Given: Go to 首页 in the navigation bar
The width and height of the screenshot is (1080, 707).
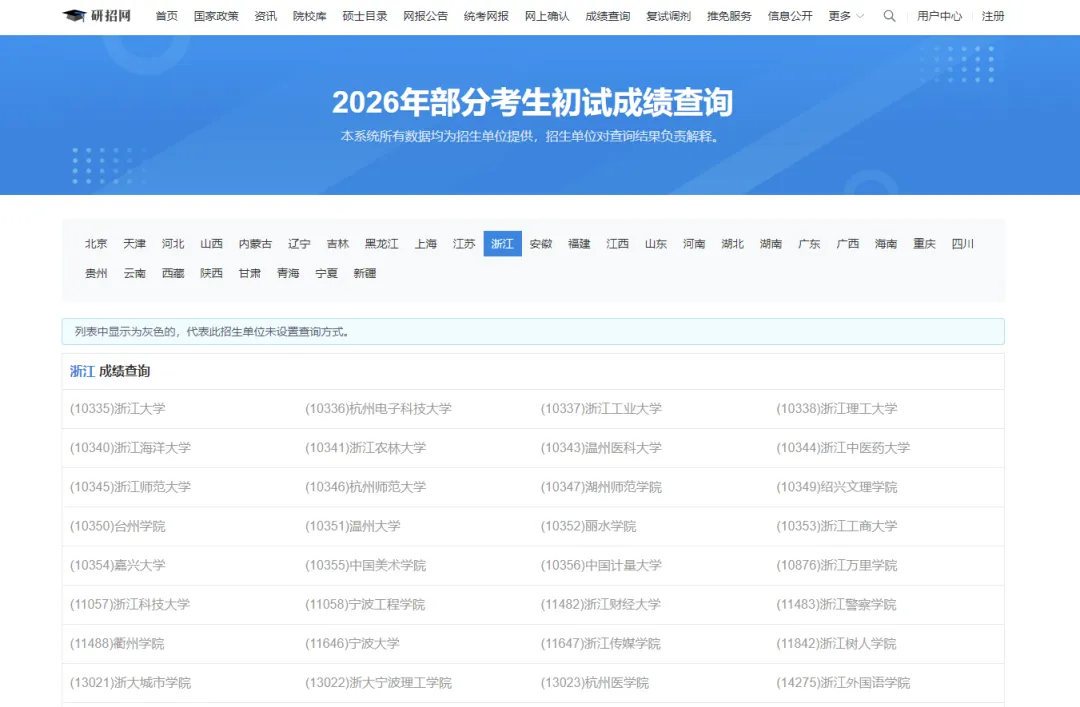Looking at the screenshot, I should coord(166,16).
